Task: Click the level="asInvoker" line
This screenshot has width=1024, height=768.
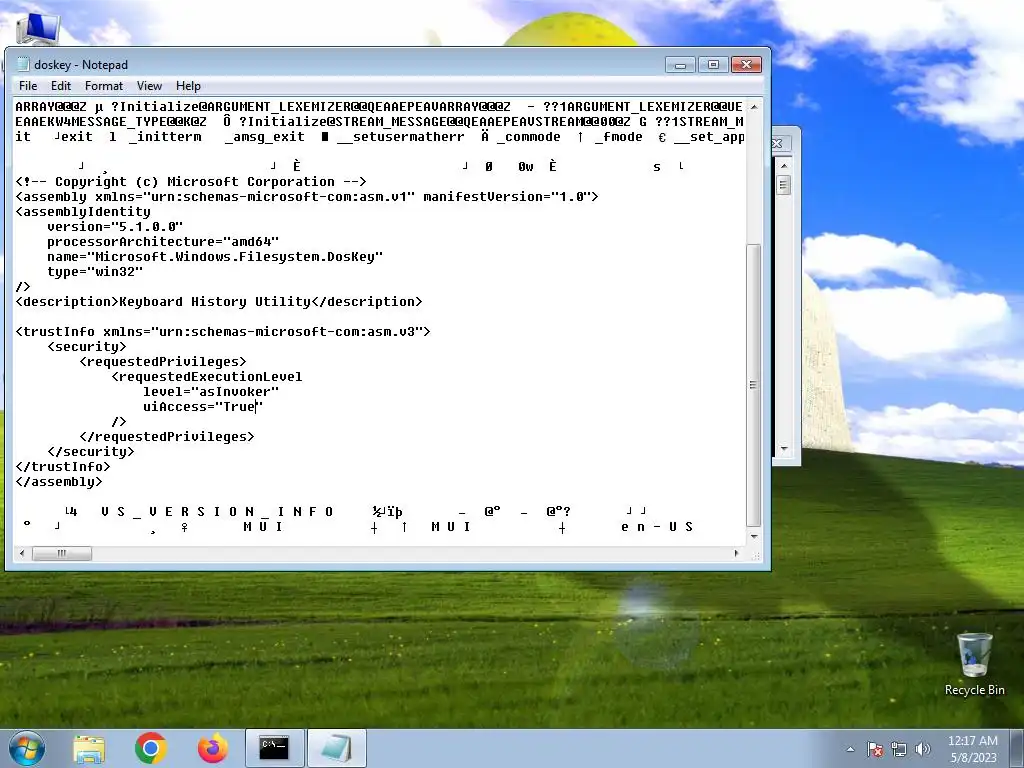Action: point(211,392)
